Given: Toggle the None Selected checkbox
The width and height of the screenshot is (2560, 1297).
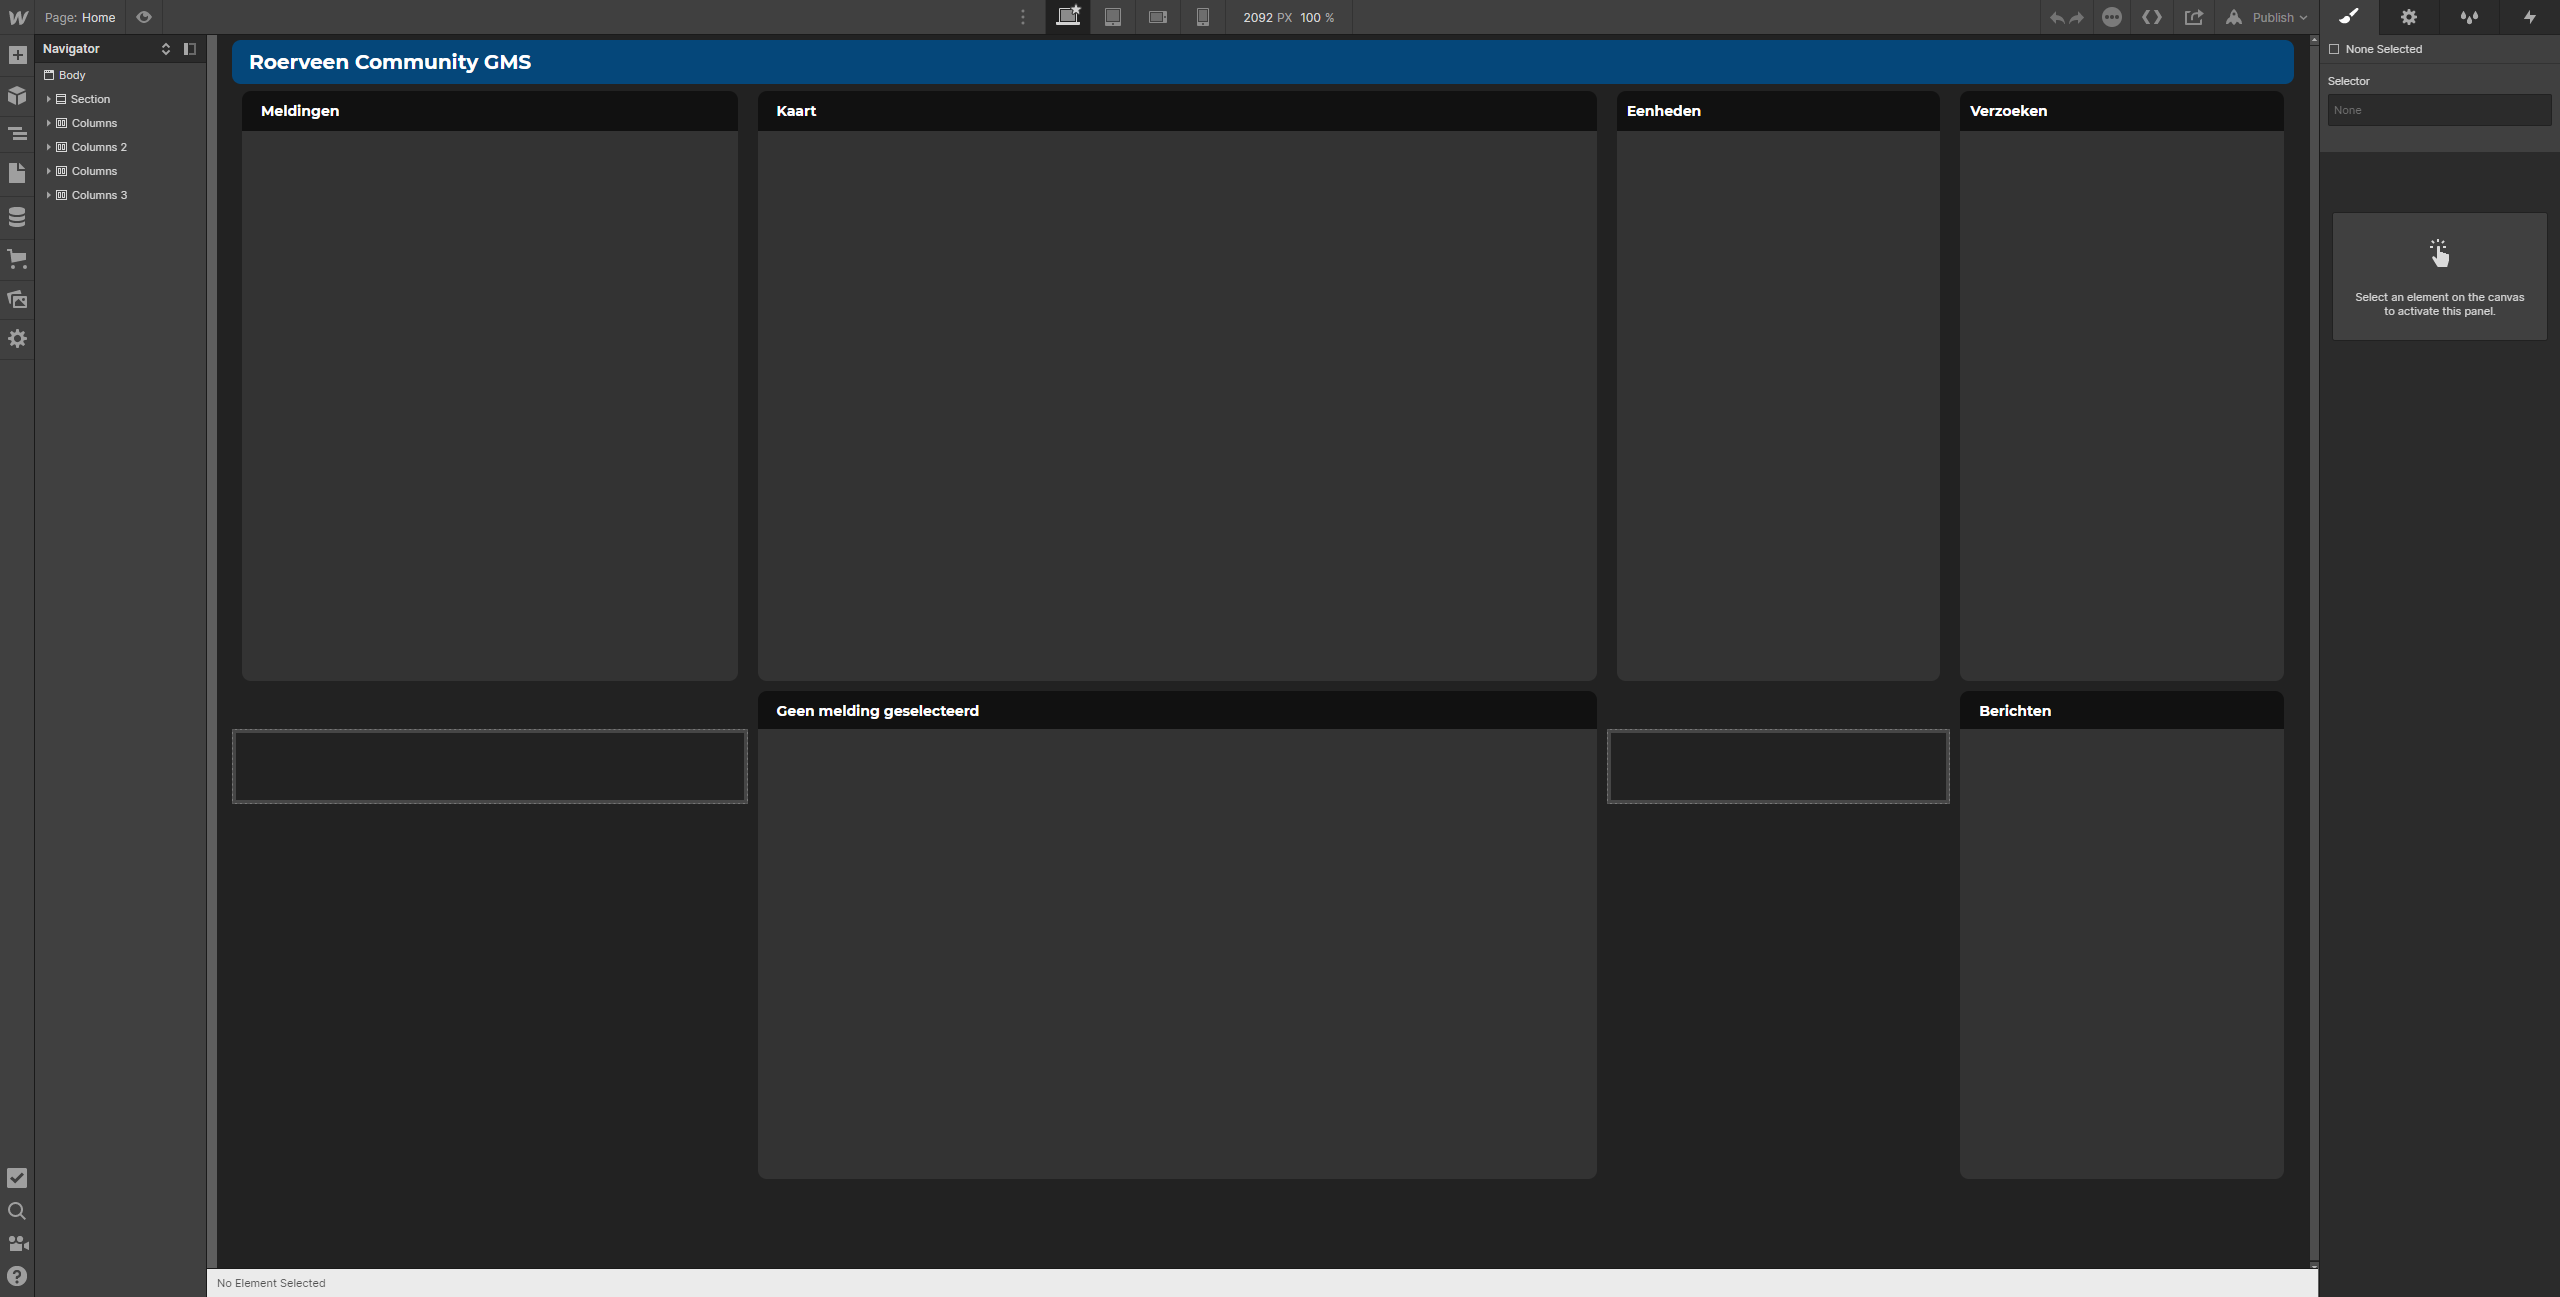Looking at the screenshot, I should click(2334, 49).
